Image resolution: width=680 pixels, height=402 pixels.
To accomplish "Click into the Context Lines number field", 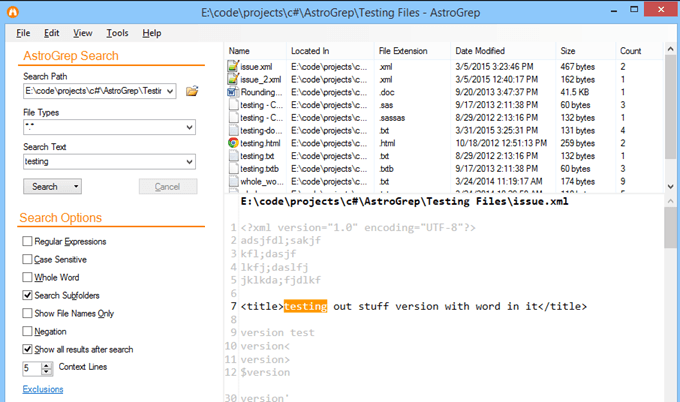I will (x=32, y=369).
